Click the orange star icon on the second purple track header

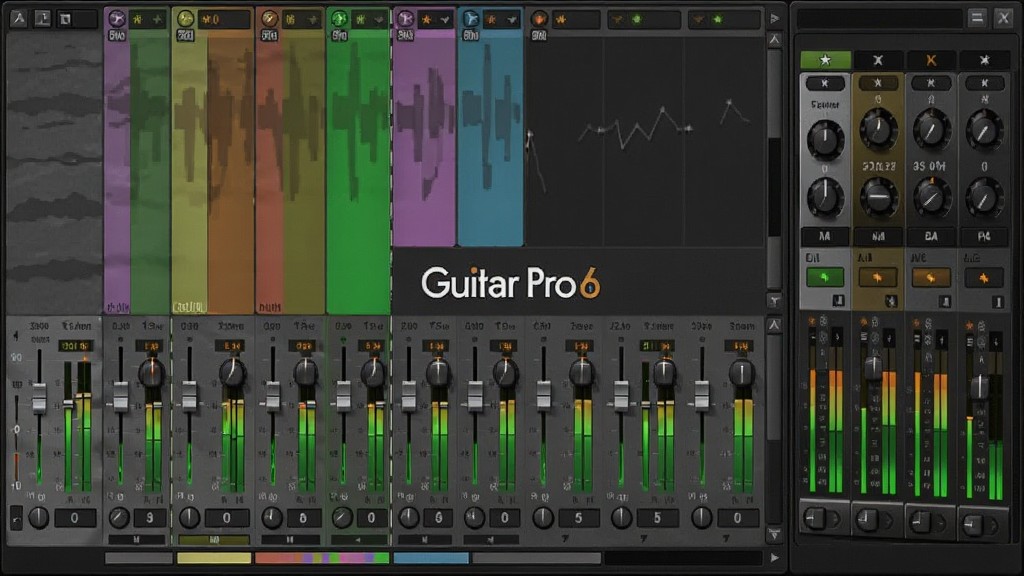pyautogui.click(x=426, y=20)
